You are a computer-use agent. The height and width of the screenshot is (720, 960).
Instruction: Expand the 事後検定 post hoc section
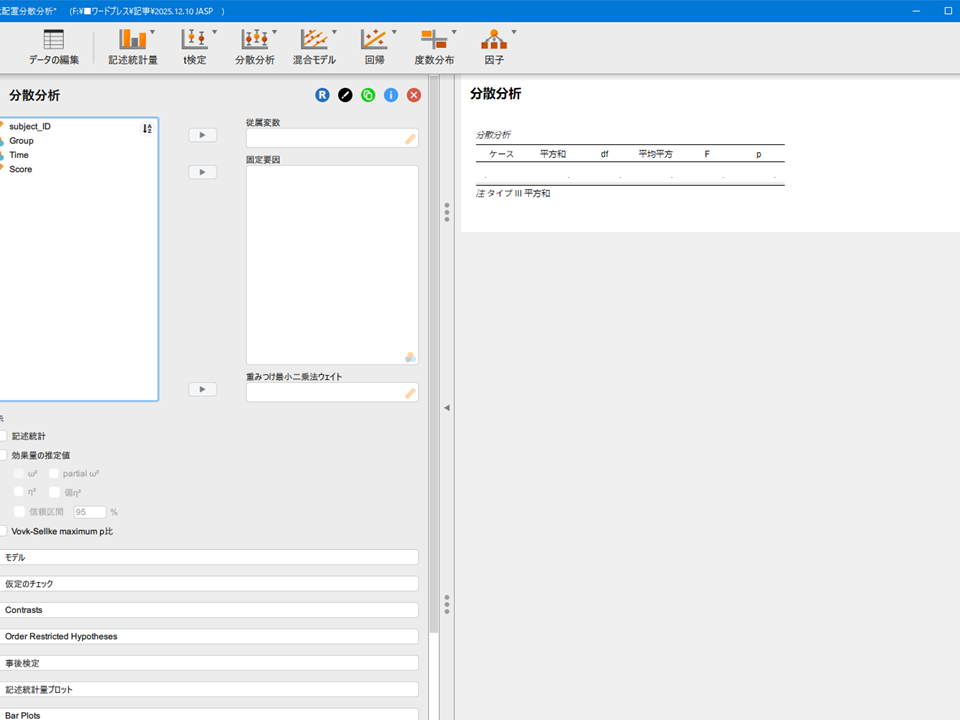209,663
